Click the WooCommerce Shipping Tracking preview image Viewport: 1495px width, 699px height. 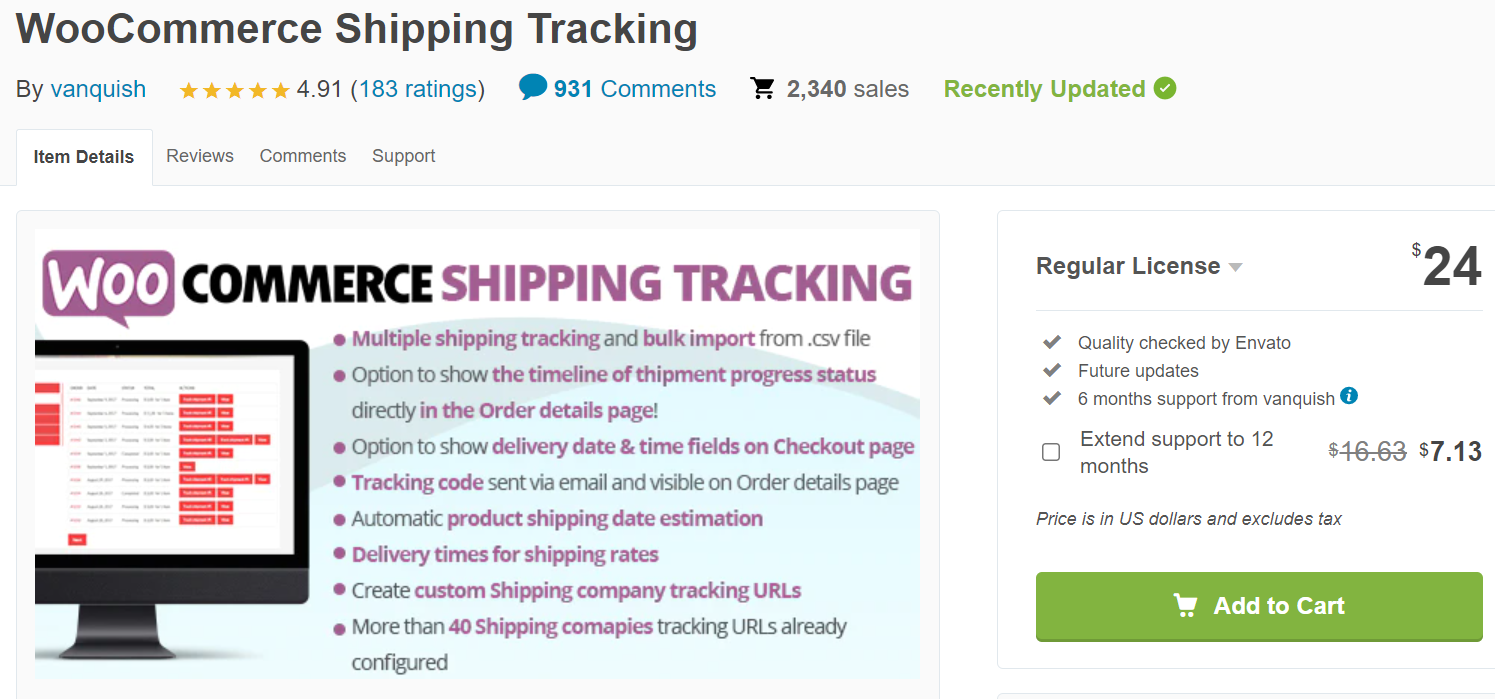(477, 455)
